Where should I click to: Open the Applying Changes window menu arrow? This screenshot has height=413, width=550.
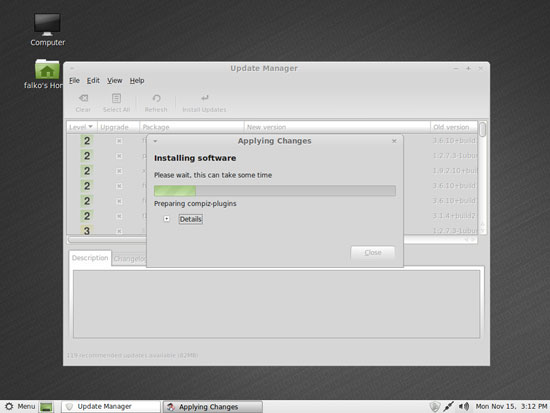tap(155, 141)
